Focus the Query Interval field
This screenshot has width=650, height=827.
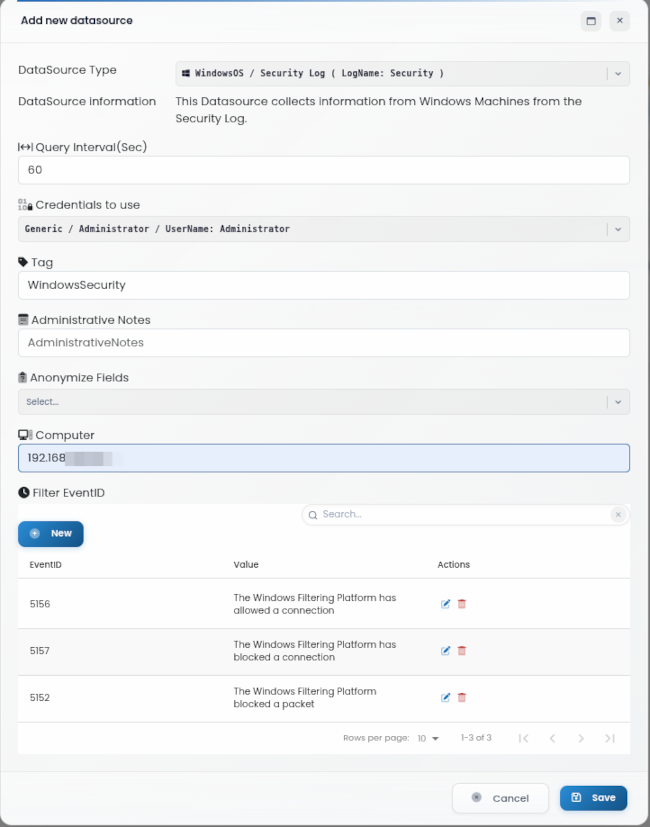324,170
